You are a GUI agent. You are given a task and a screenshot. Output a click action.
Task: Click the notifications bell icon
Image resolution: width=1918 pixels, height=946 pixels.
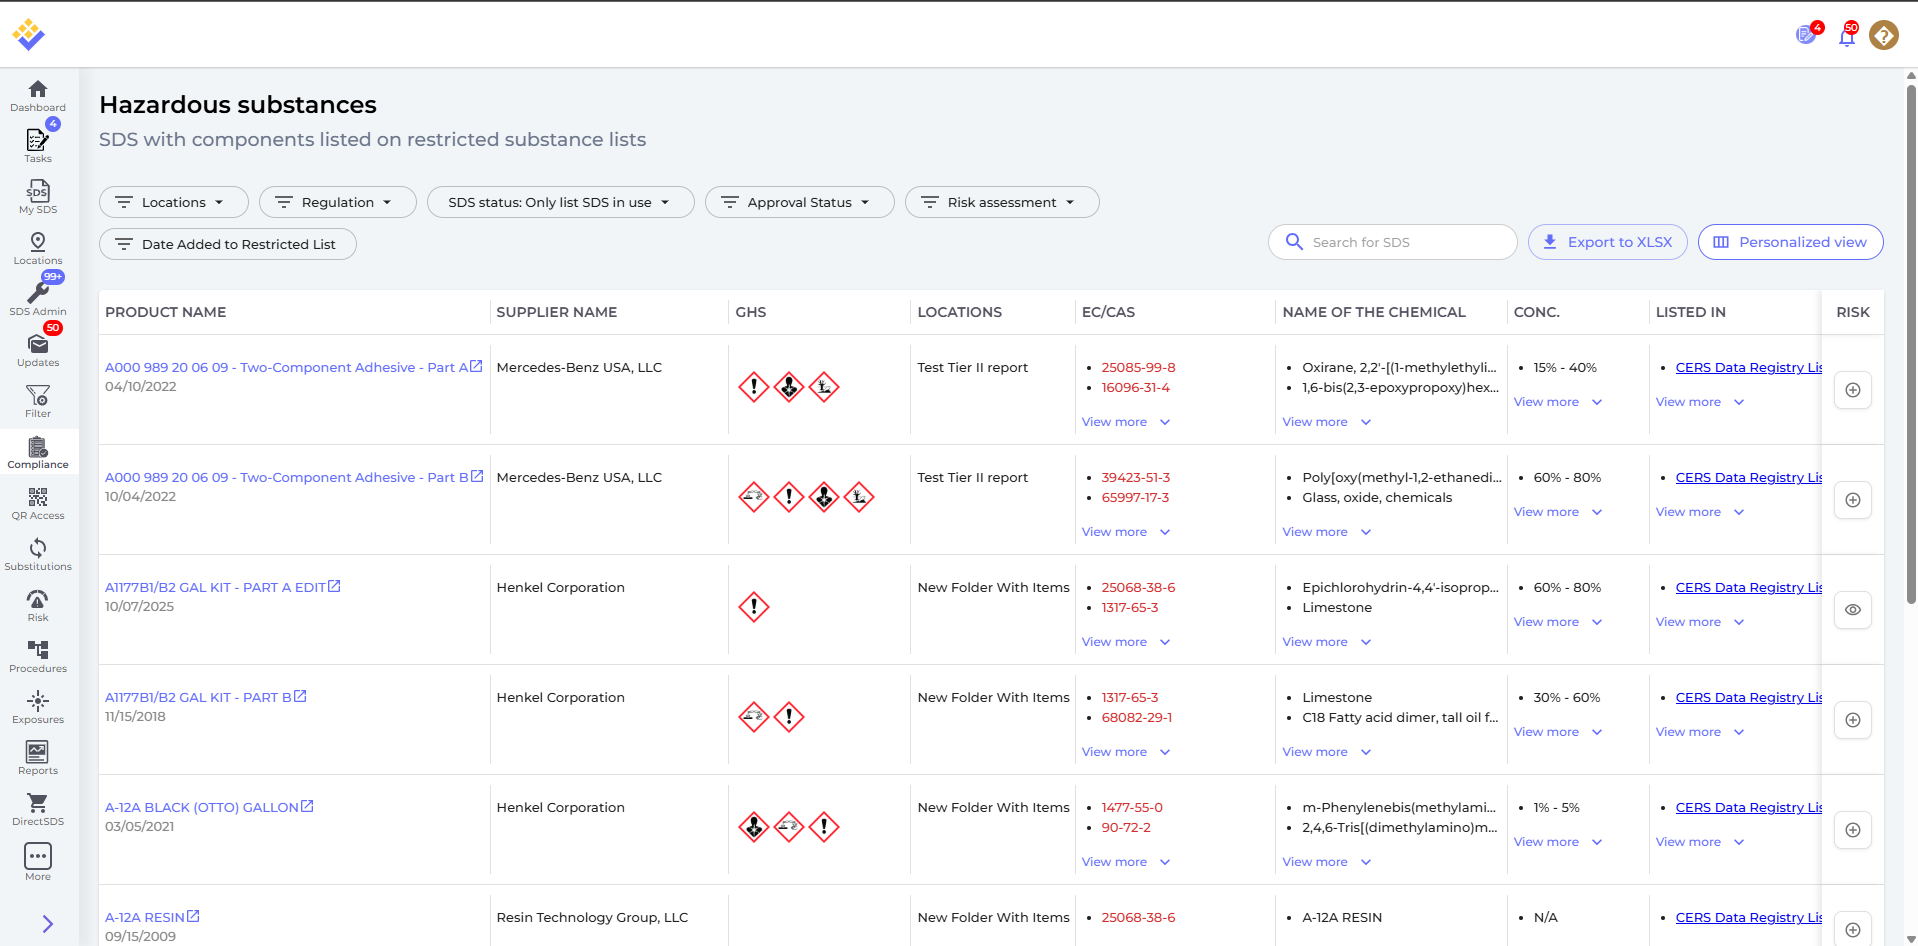pos(1846,37)
